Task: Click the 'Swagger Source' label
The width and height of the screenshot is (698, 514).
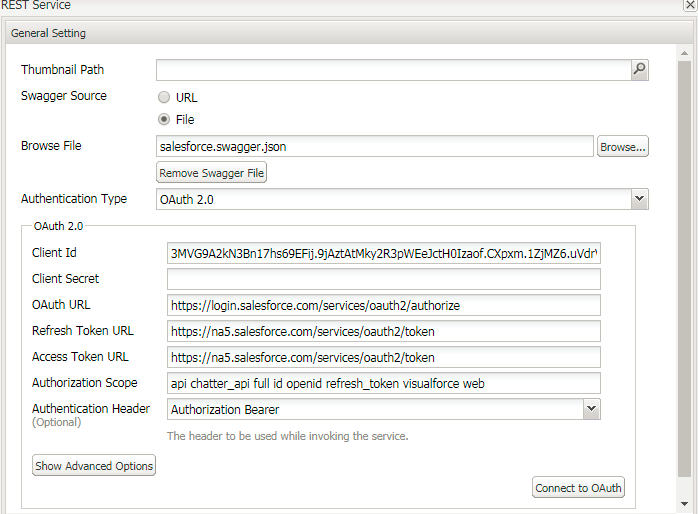Action: [64, 96]
